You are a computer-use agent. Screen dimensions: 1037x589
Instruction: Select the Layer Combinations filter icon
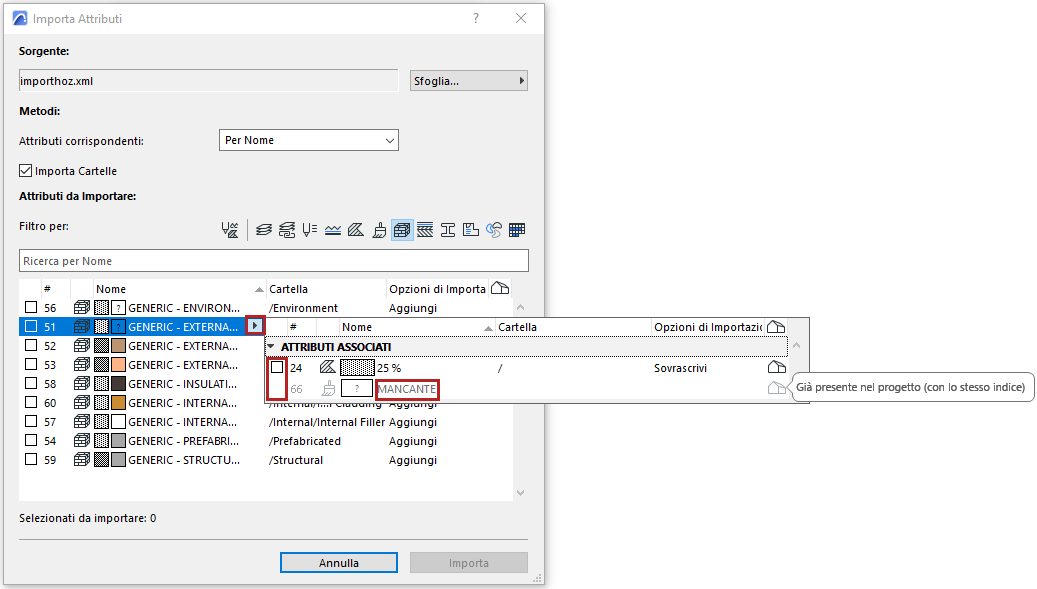[x=287, y=229]
